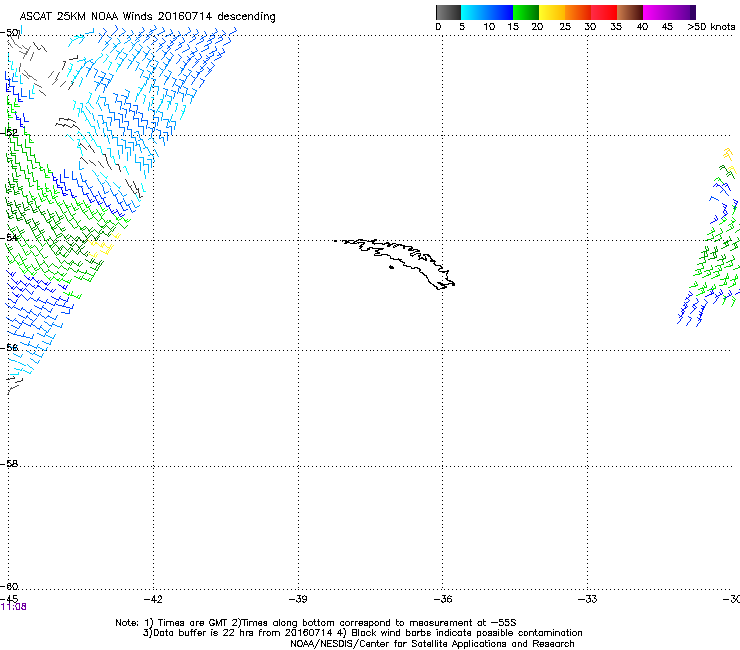This screenshot has height=650, width=740.
Task: Click the legend tick label '10'
Action: pos(489,27)
